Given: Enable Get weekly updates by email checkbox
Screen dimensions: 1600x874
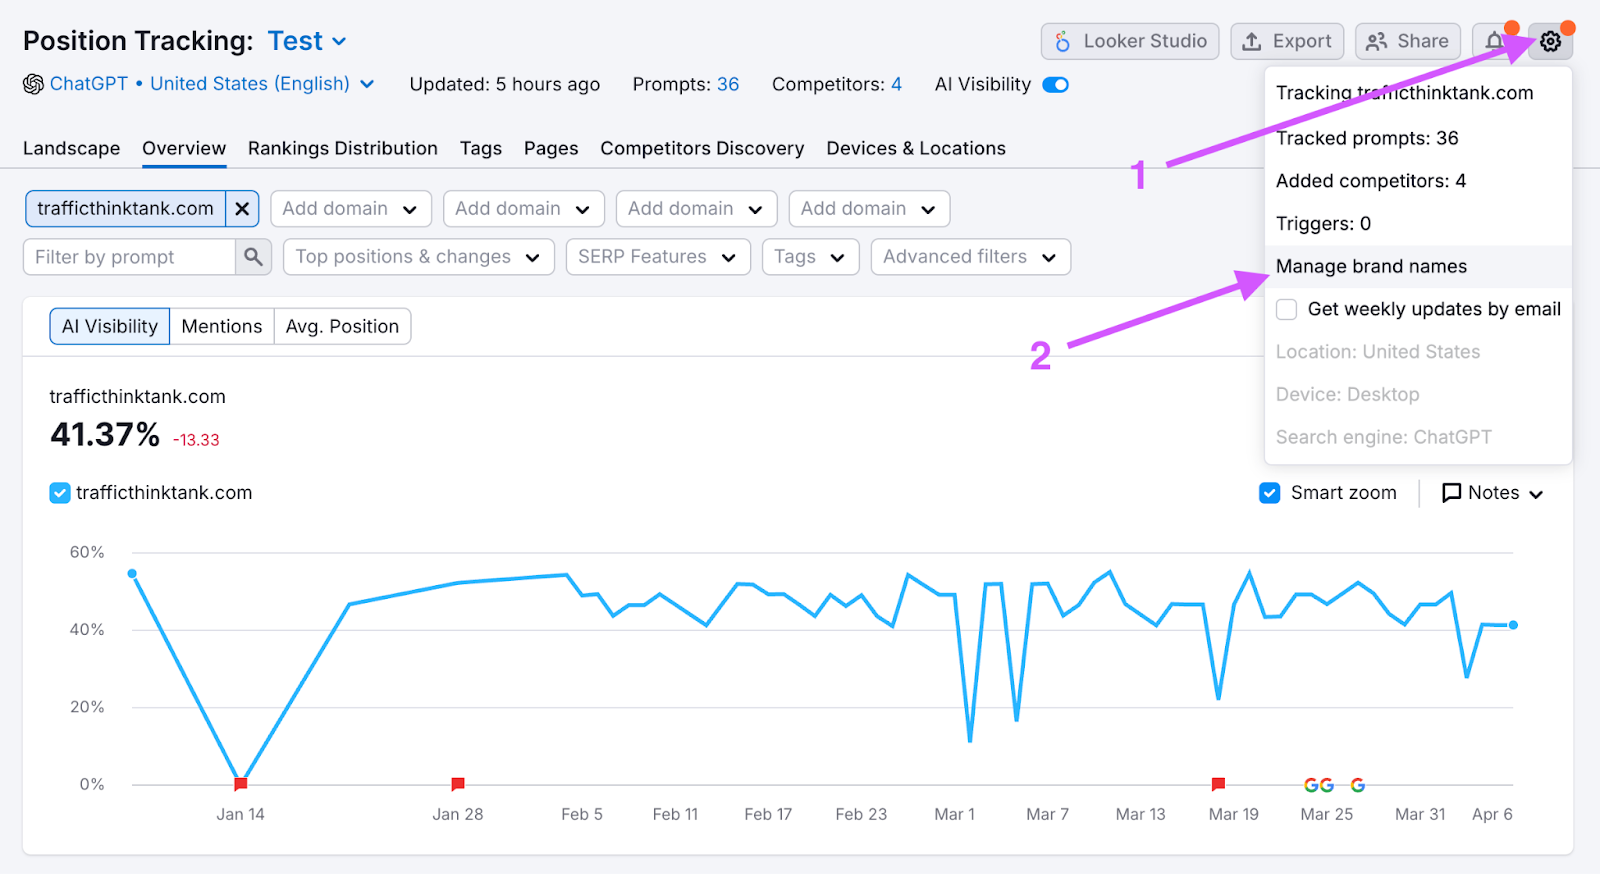Looking at the screenshot, I should pos(1287,310).
